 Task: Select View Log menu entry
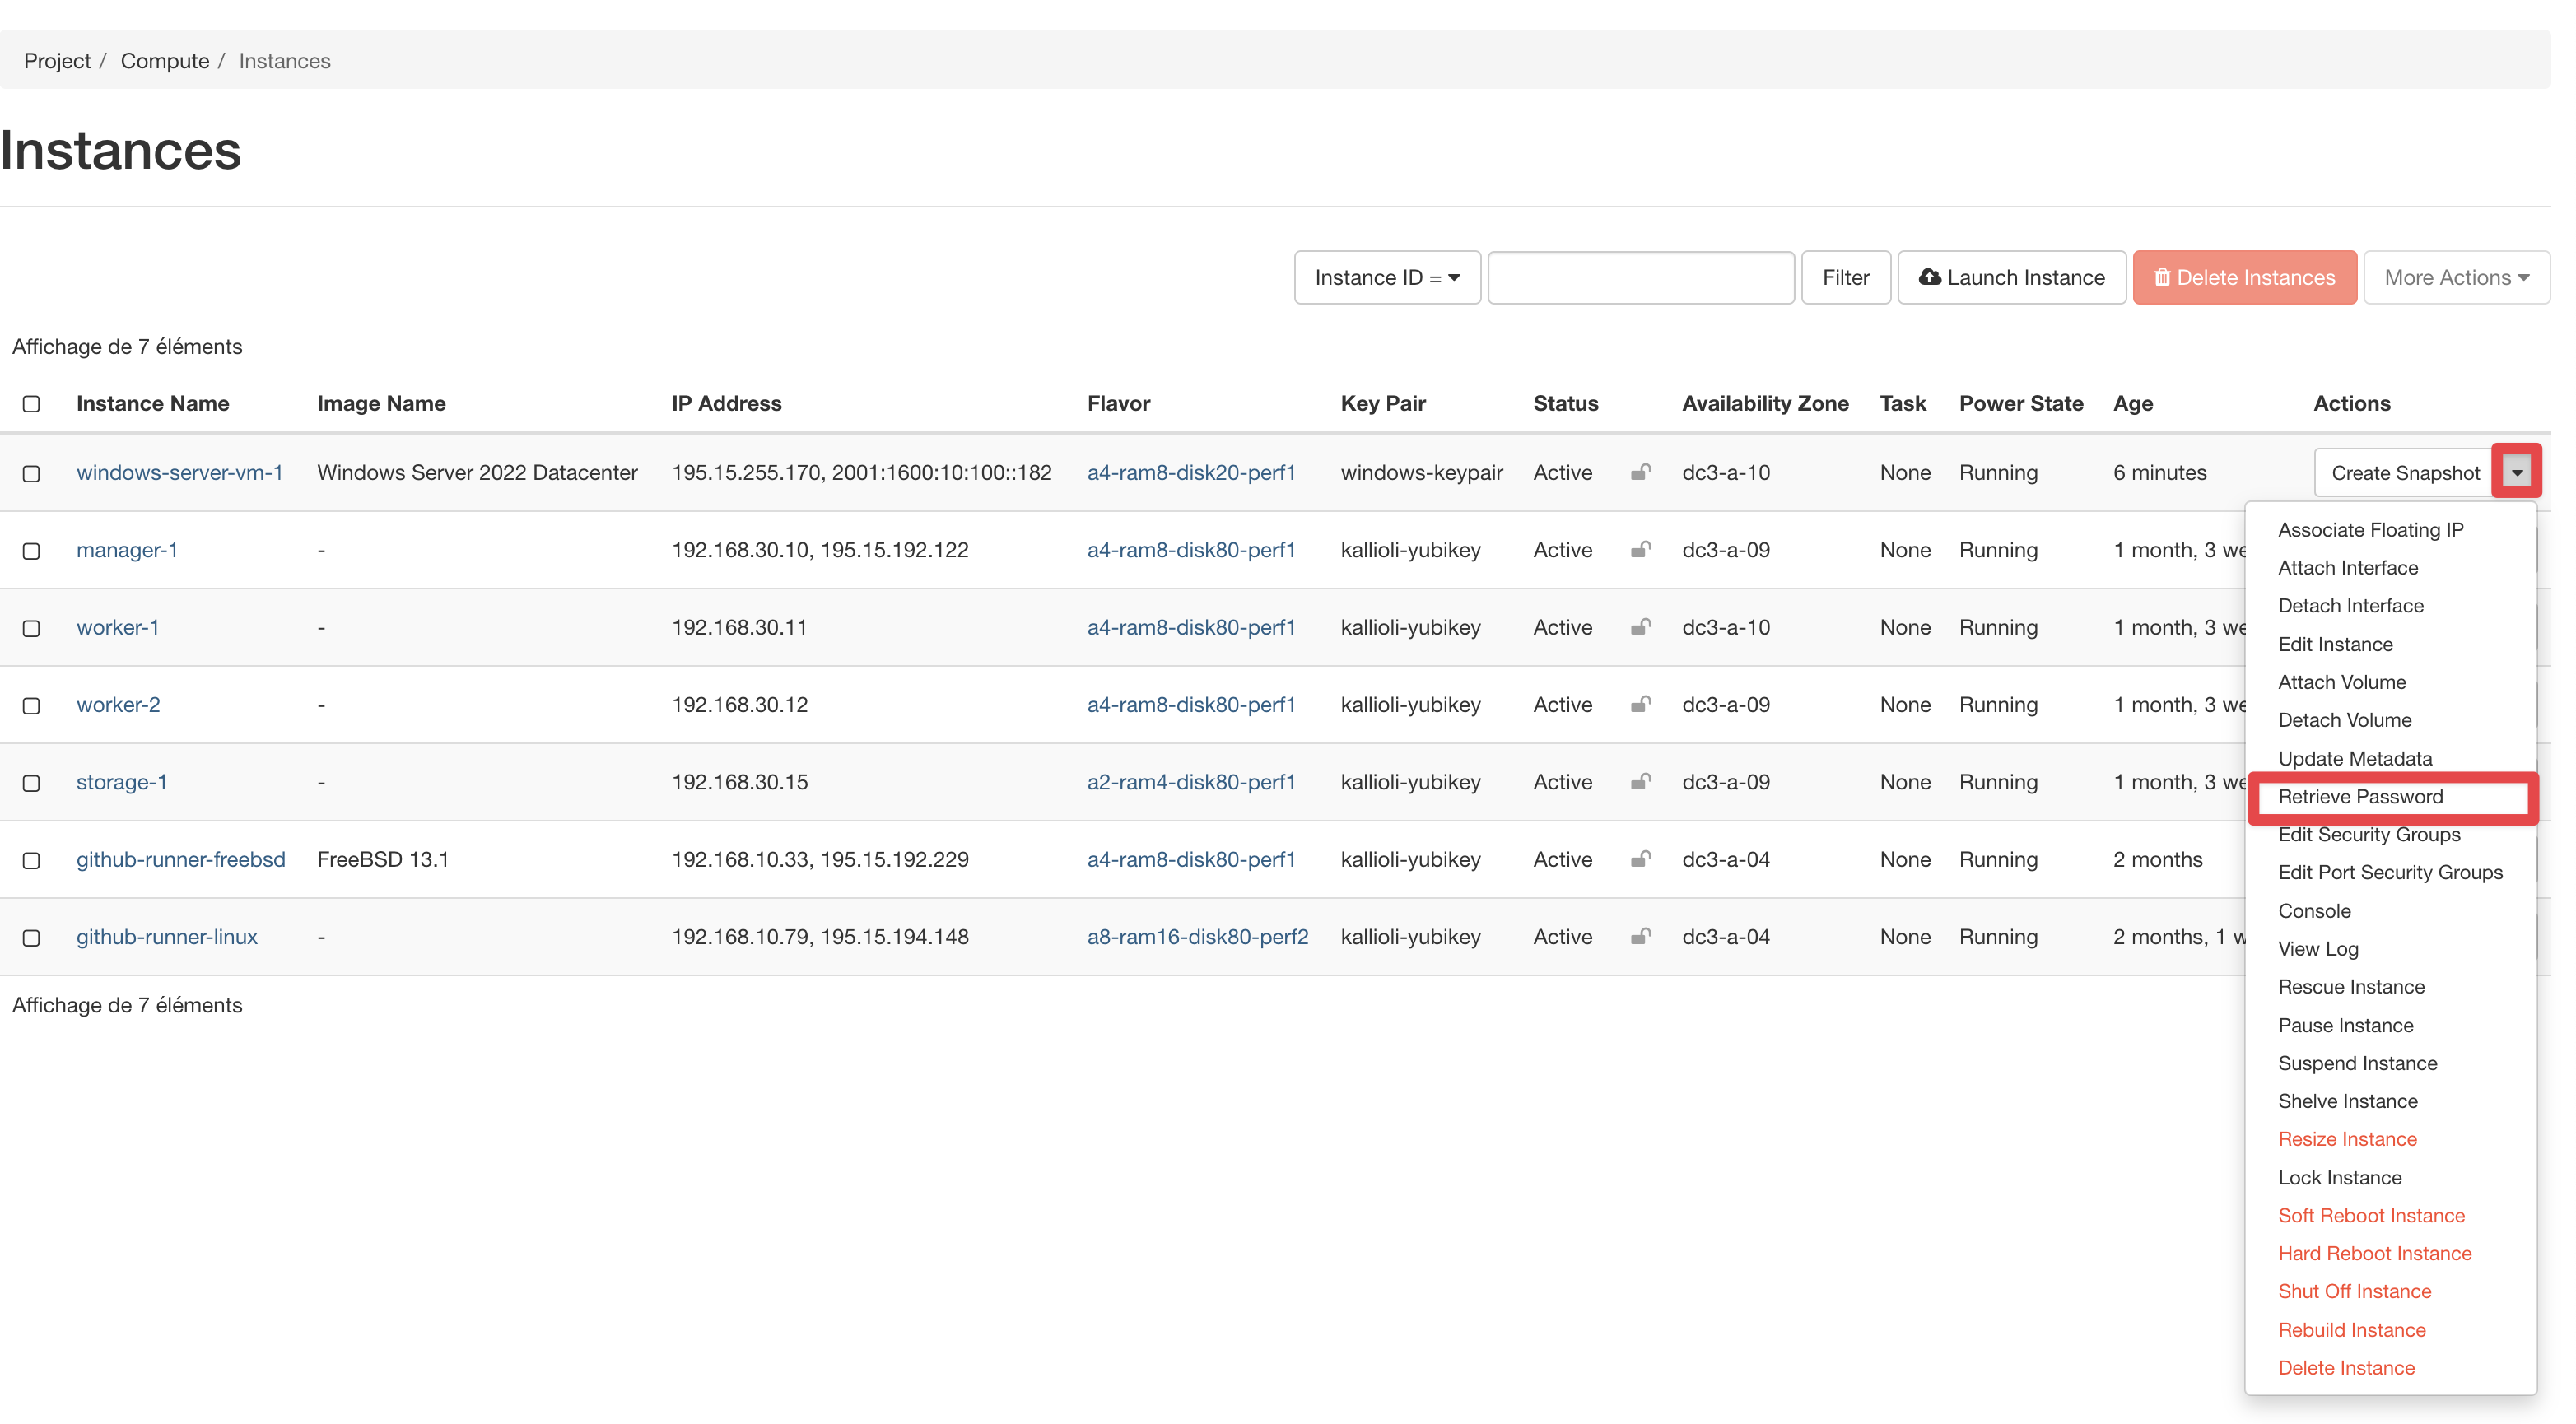2317,949
